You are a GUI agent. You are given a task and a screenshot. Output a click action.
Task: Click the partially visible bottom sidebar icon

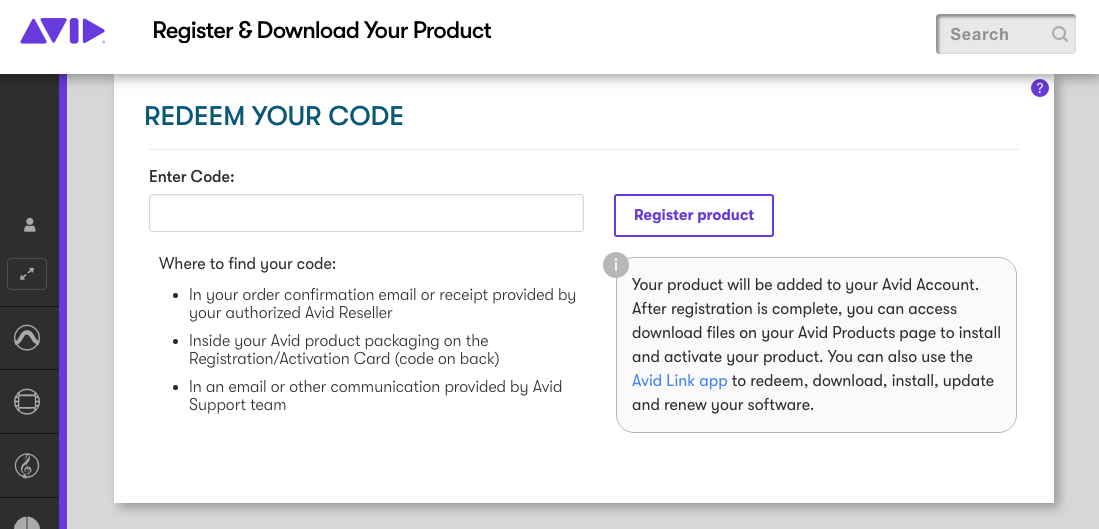[x=27, y=522]
